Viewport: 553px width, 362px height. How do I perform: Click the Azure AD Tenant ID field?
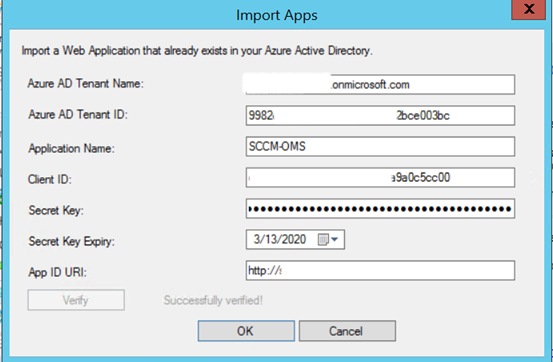click(380, 115)
